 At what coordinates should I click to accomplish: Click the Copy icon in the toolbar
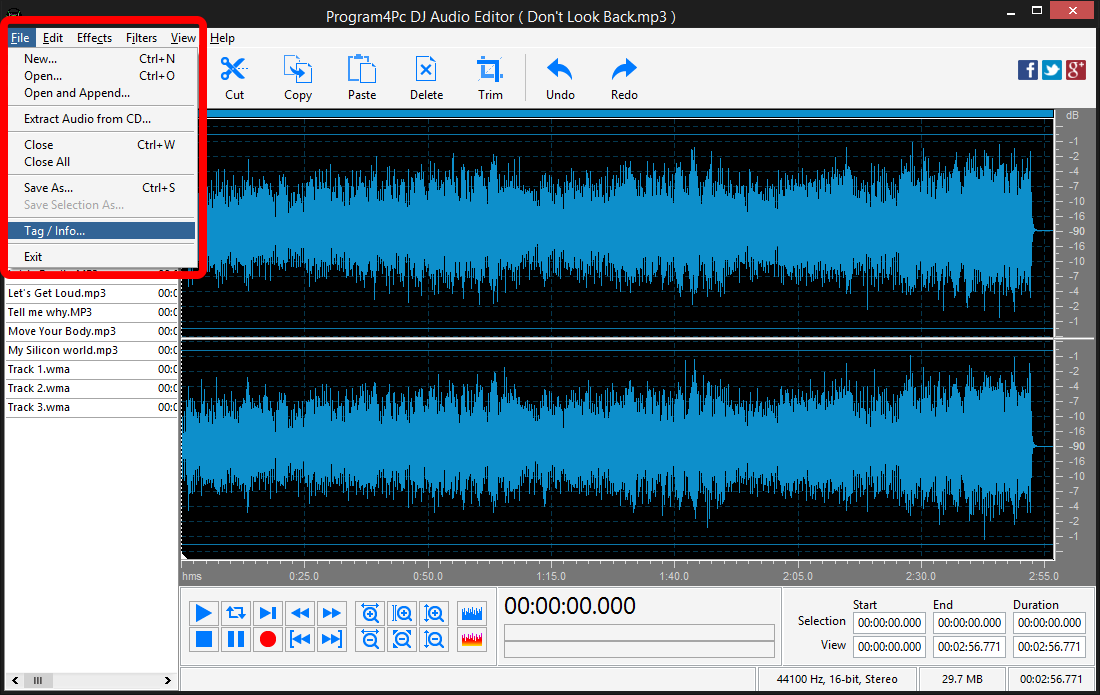297,77
